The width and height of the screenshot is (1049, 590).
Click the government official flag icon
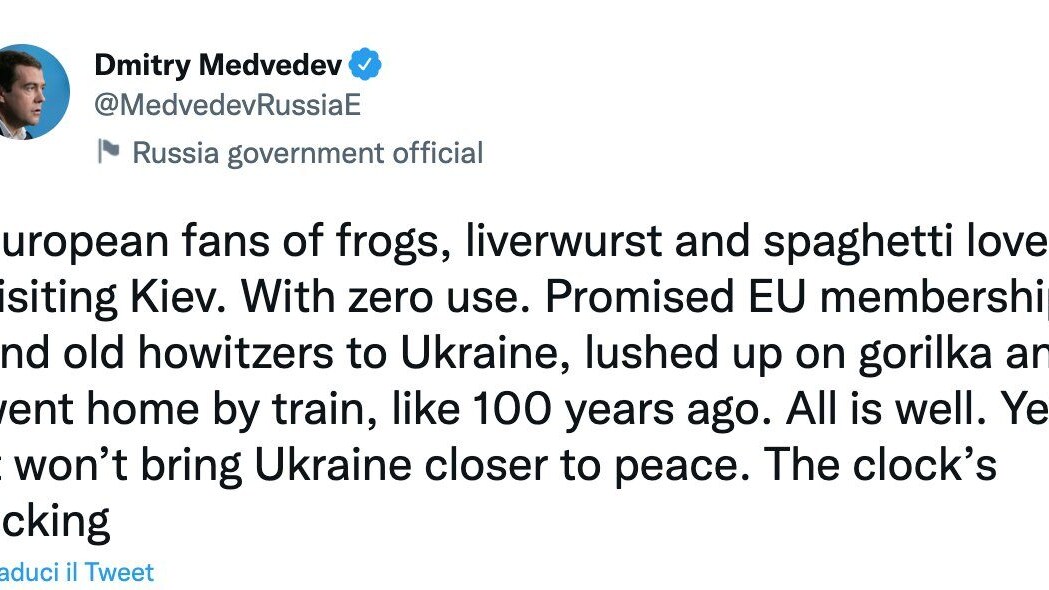[108, 152]
